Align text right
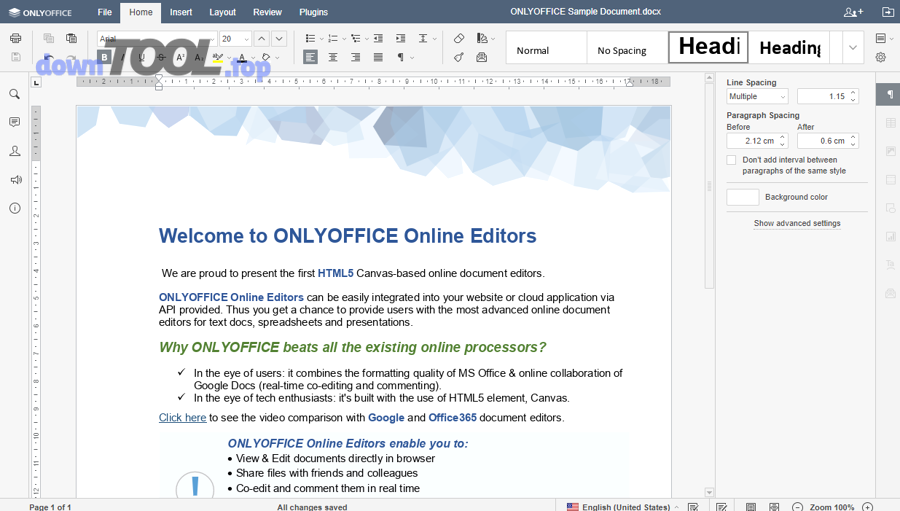Viewport: 900px width, 511px height. tap(355, 57)
